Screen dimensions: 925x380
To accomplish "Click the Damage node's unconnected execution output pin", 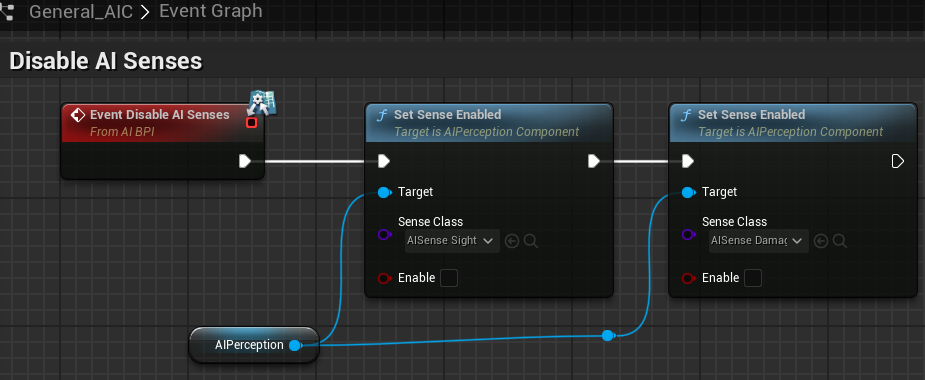I will point(897,161).
